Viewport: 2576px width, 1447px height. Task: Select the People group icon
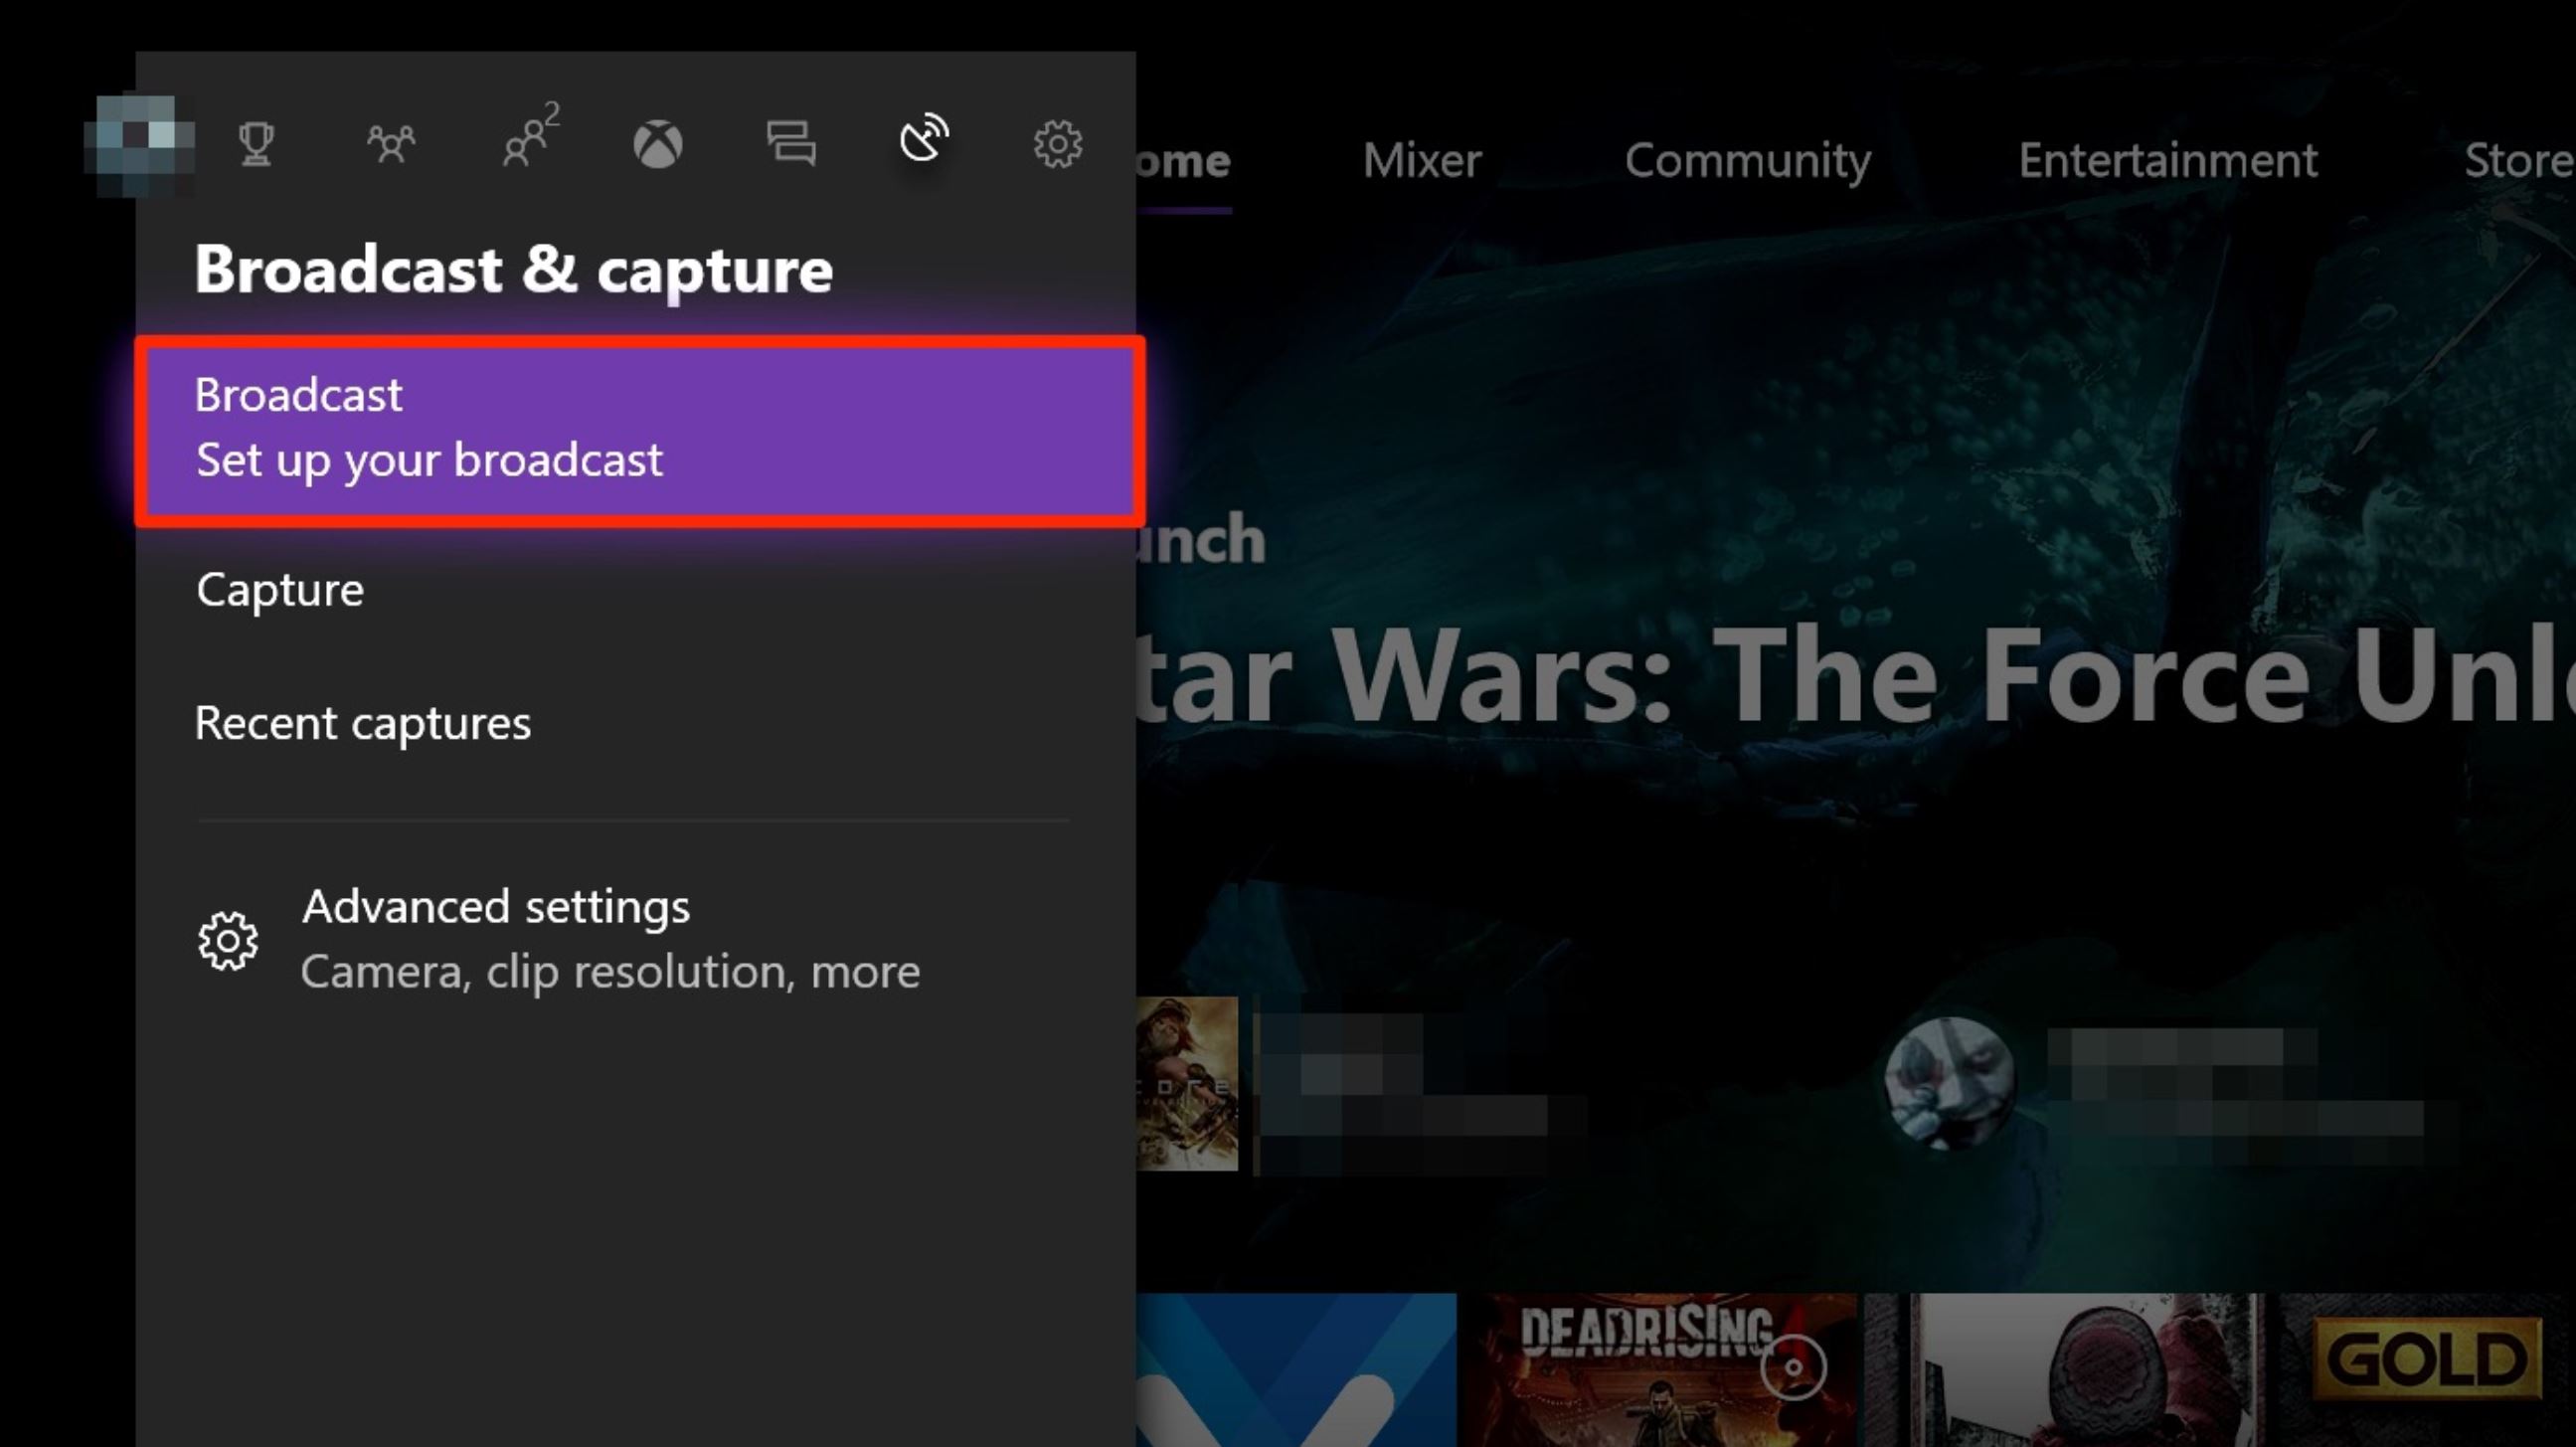click(x=391, y=144)
